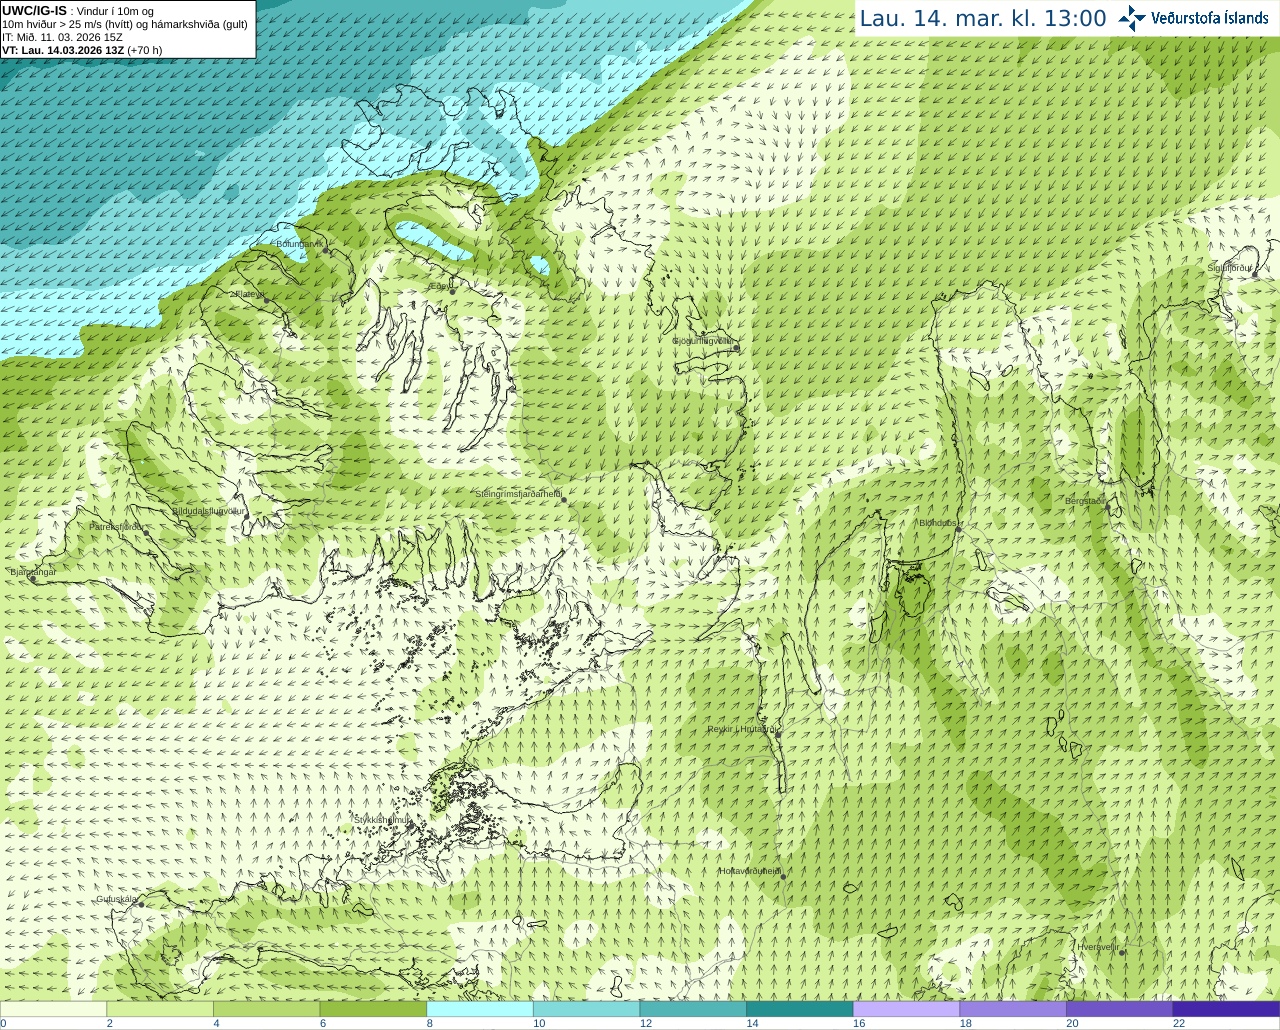The width and height of the screenshot is (1280, 1030).
Task: Click the Bolungarvík station marker
Action: tap(326, 251)
